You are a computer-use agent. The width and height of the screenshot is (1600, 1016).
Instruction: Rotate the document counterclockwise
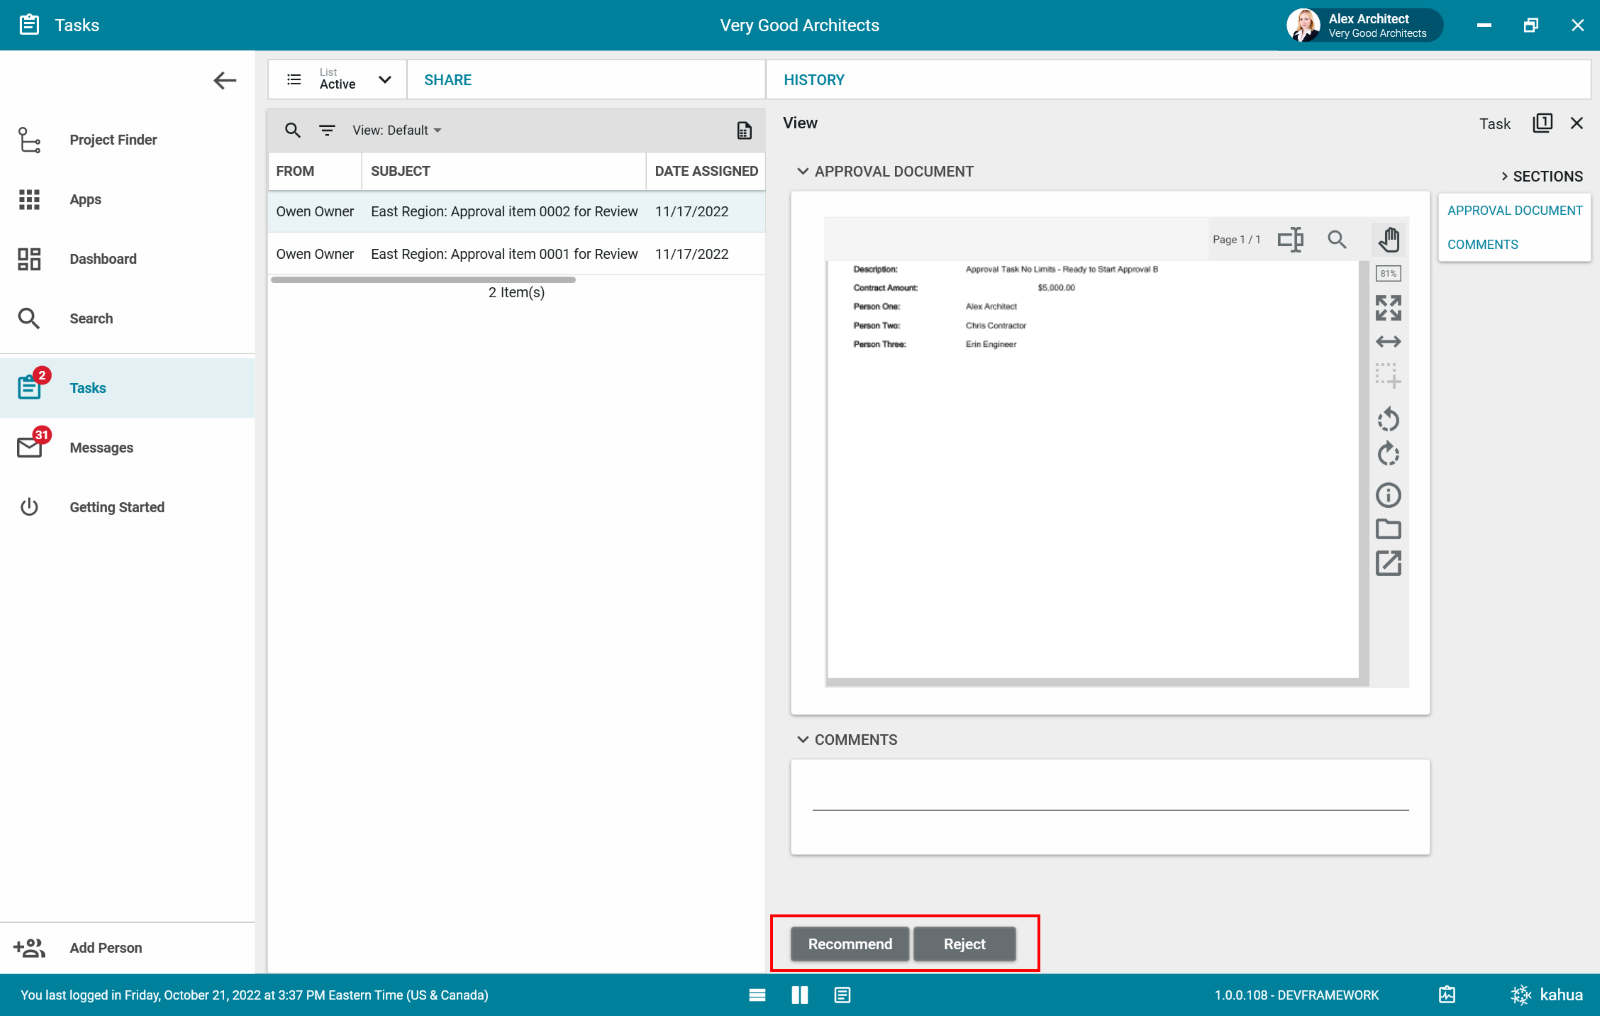(x=1388, y=420)
